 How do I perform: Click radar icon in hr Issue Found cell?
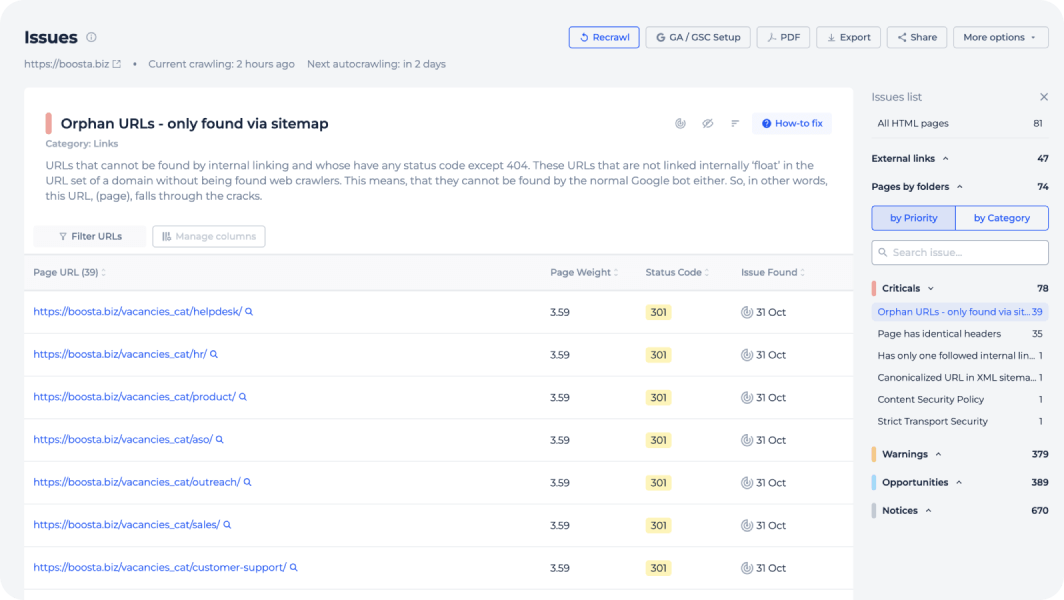(x=746, y=355)
